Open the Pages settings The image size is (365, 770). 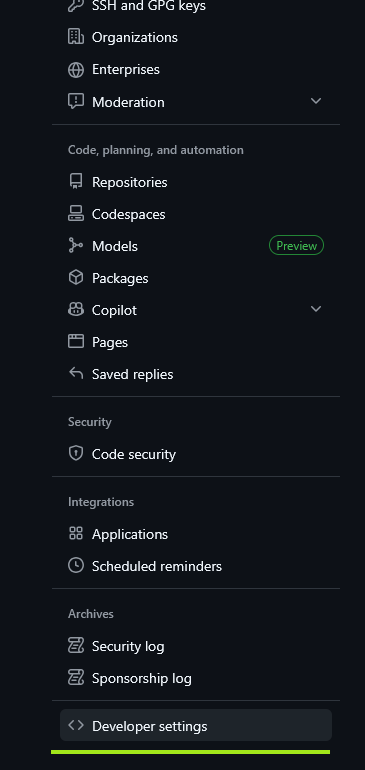tap(196, 342)
